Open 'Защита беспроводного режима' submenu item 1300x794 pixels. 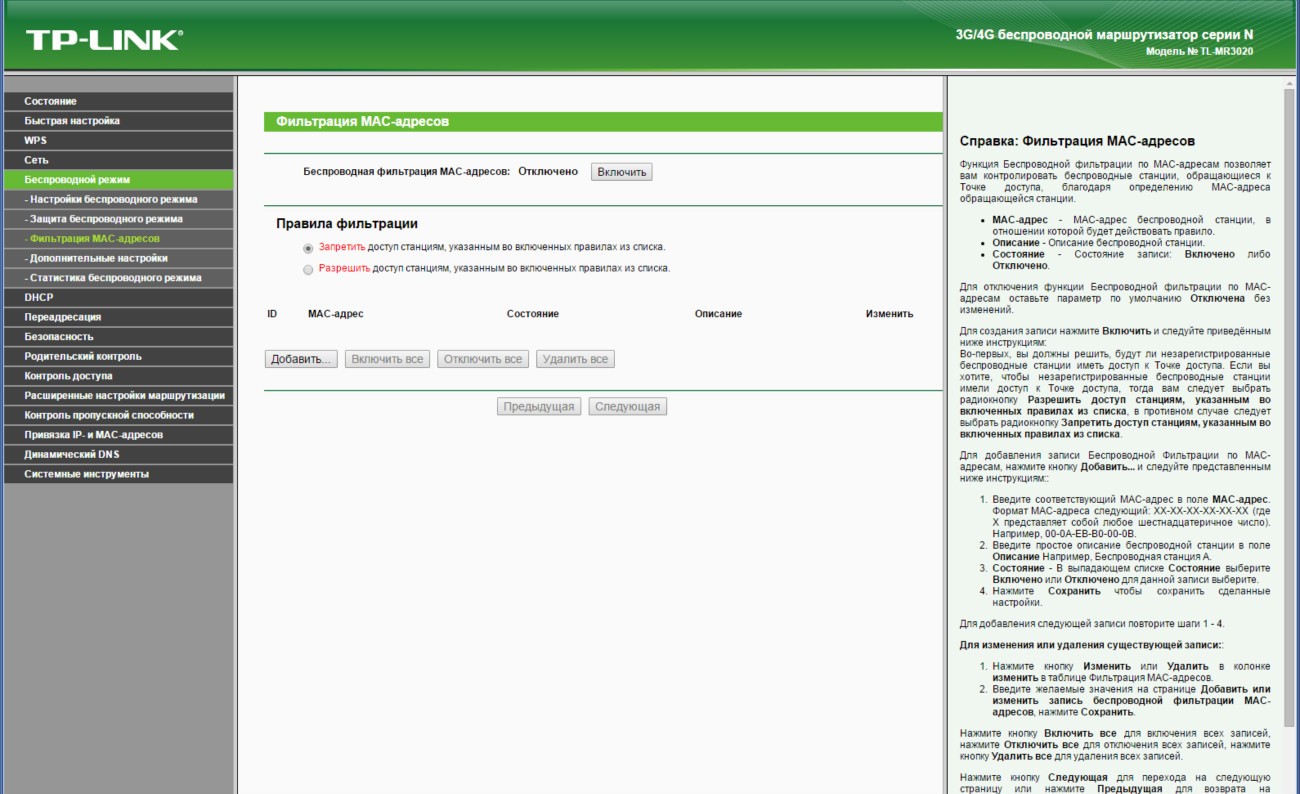tap(106, 219)
